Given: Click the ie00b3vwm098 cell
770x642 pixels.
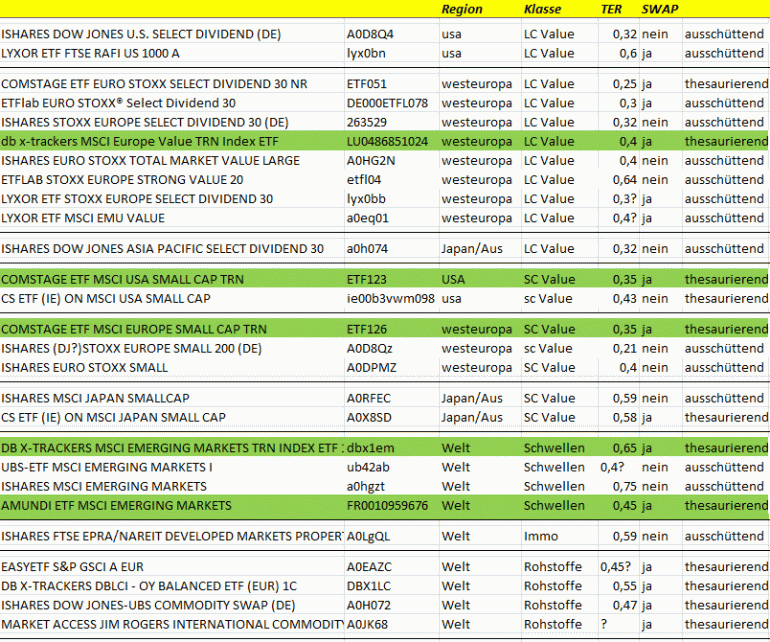Looking at the screenshot, I should point(390,299).
